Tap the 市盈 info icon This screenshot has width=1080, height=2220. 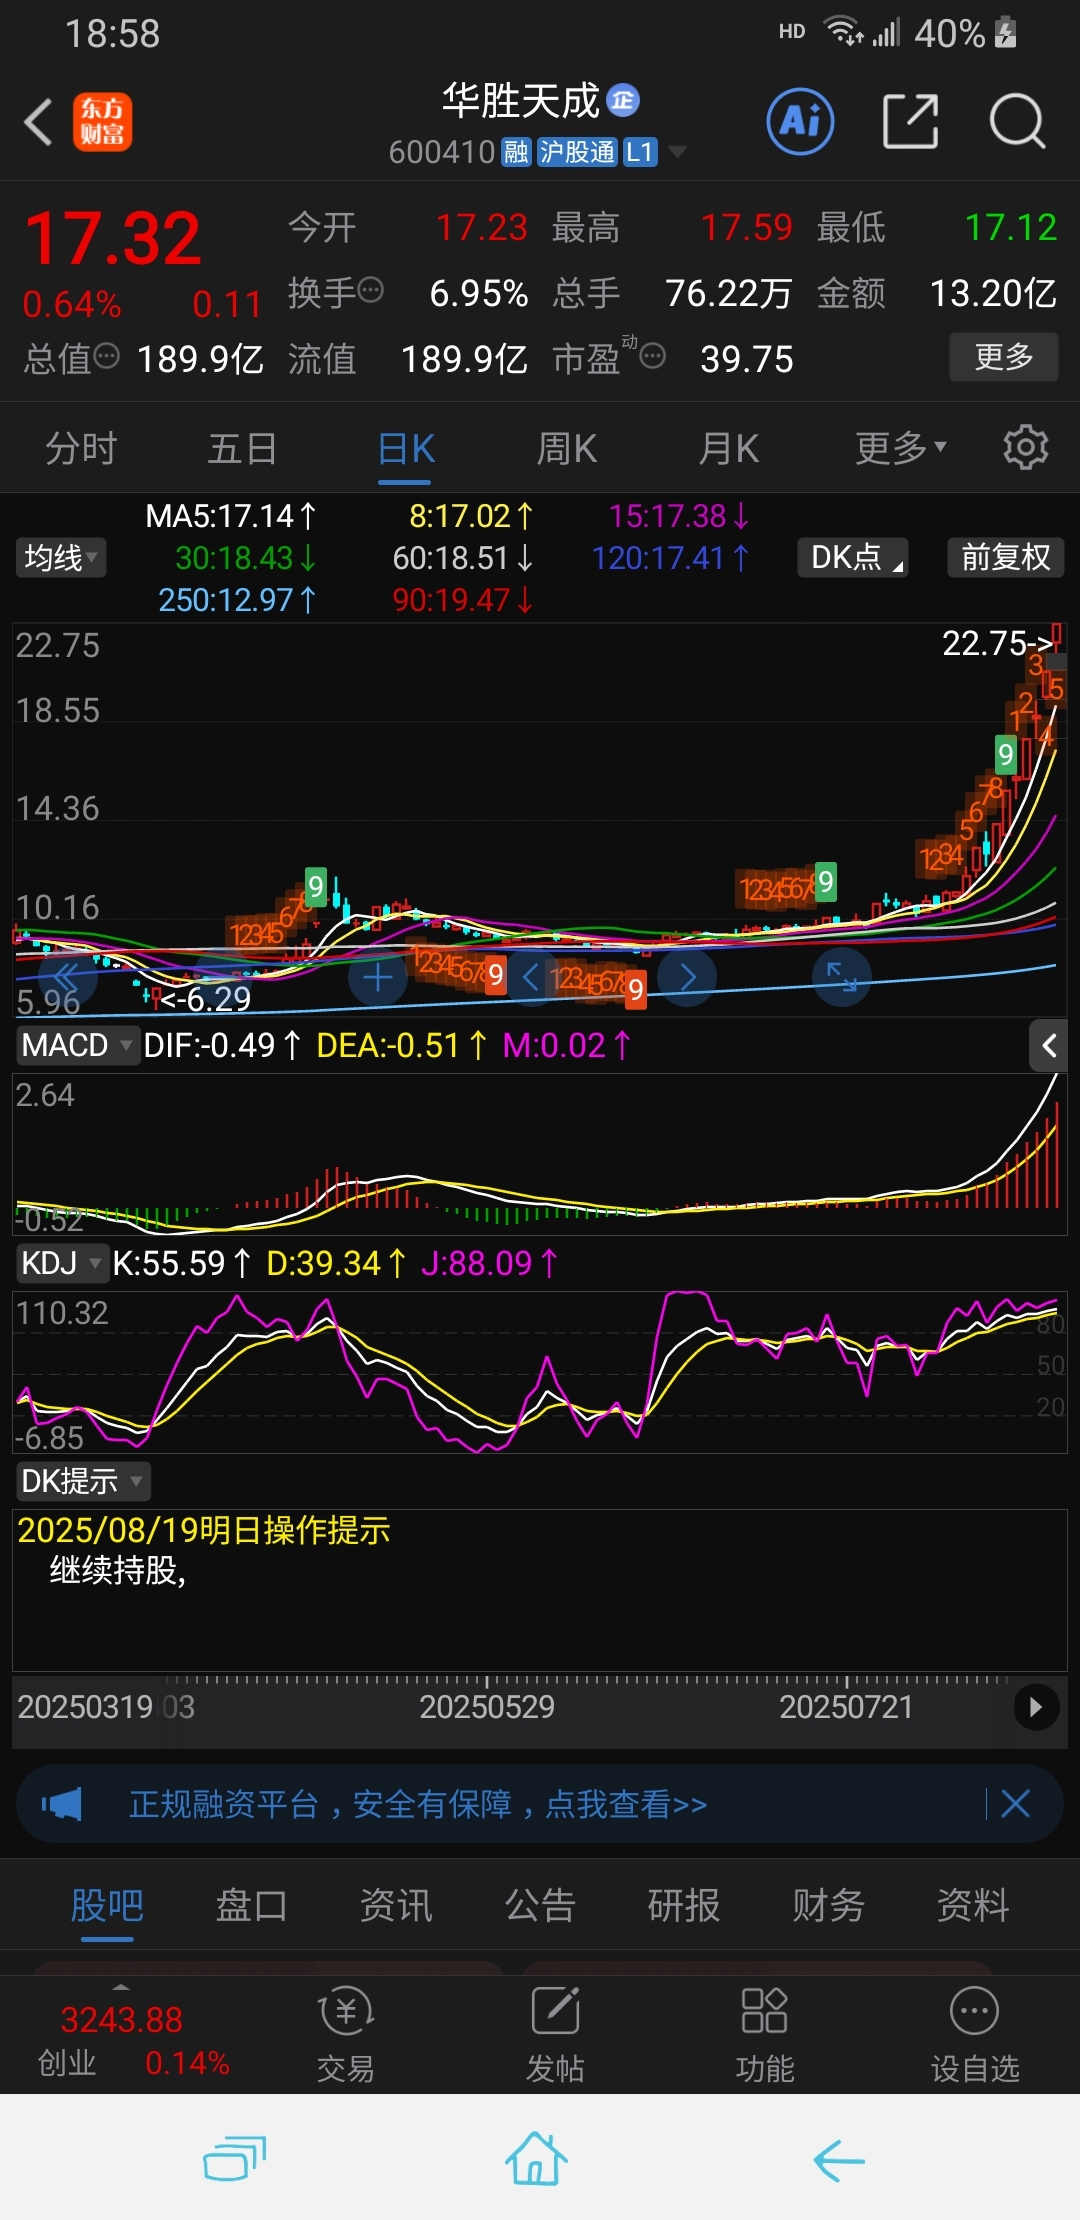coord(652,356)
